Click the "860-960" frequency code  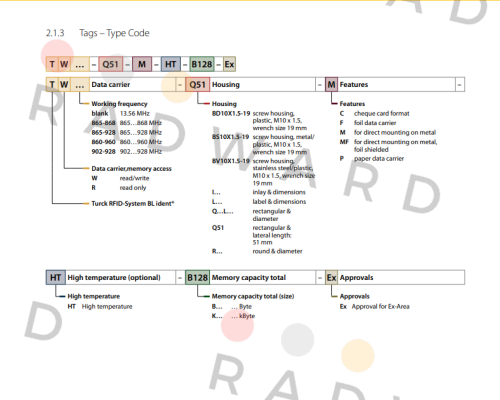pyautogui.click(x=103, y=142)
